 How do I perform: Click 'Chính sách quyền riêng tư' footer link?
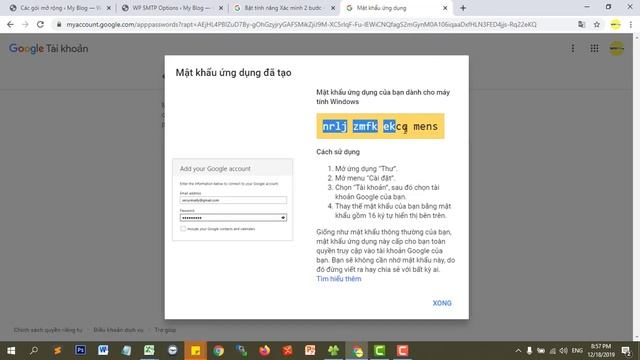click(48, 330)
